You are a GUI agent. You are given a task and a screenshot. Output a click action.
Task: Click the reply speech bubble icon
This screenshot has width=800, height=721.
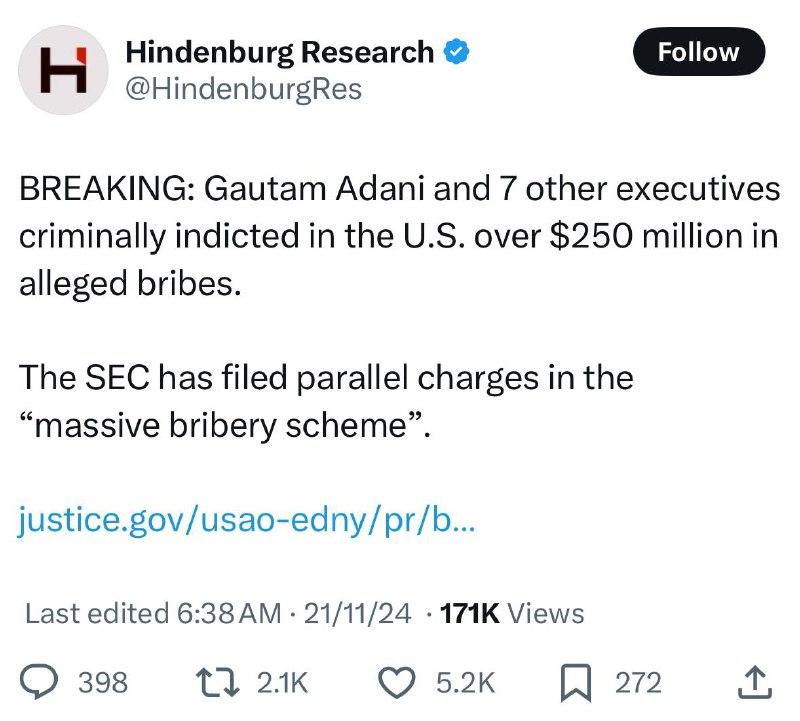39,682
